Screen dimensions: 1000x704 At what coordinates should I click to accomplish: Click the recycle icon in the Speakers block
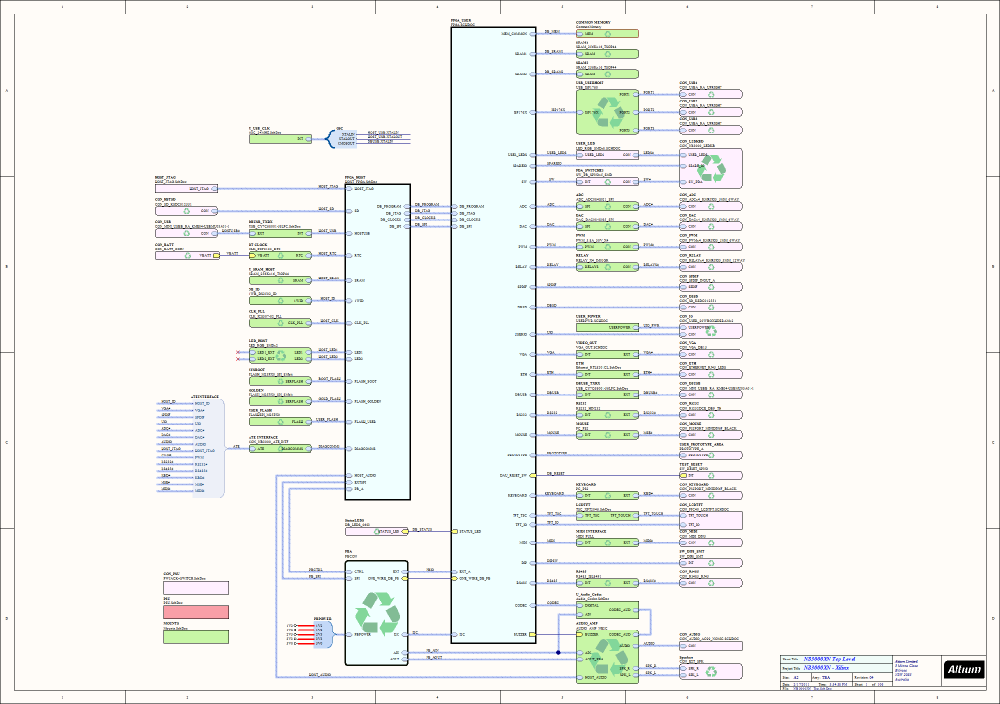pos(712,671)
